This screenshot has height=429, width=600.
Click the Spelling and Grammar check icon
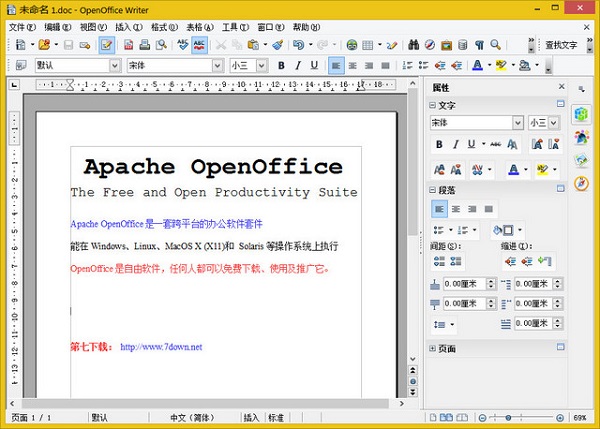pyautogui.click(x=183, y=45)
